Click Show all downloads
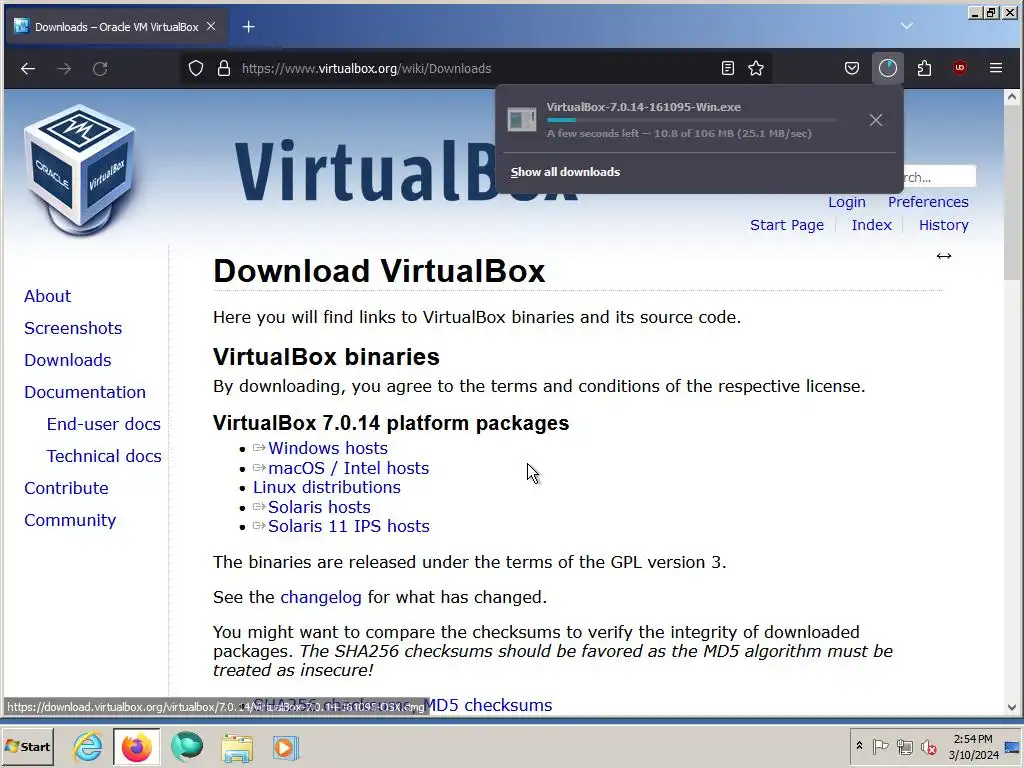Screen dimensions: 1024x768 [566, 172]
